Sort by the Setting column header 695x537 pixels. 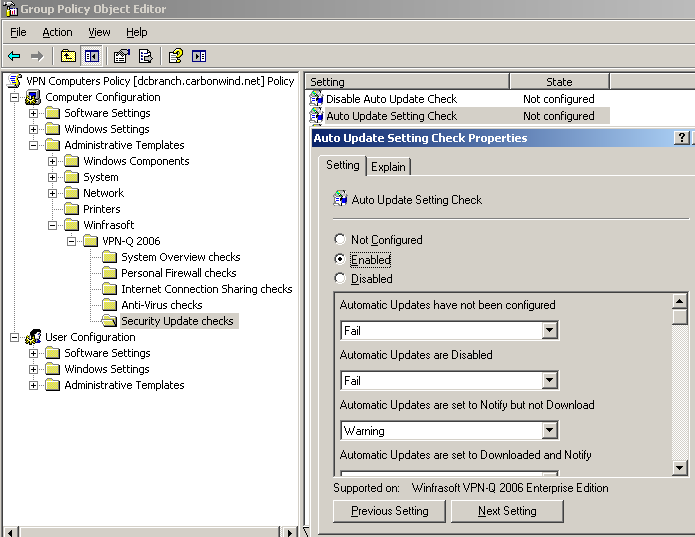[407, 82]
